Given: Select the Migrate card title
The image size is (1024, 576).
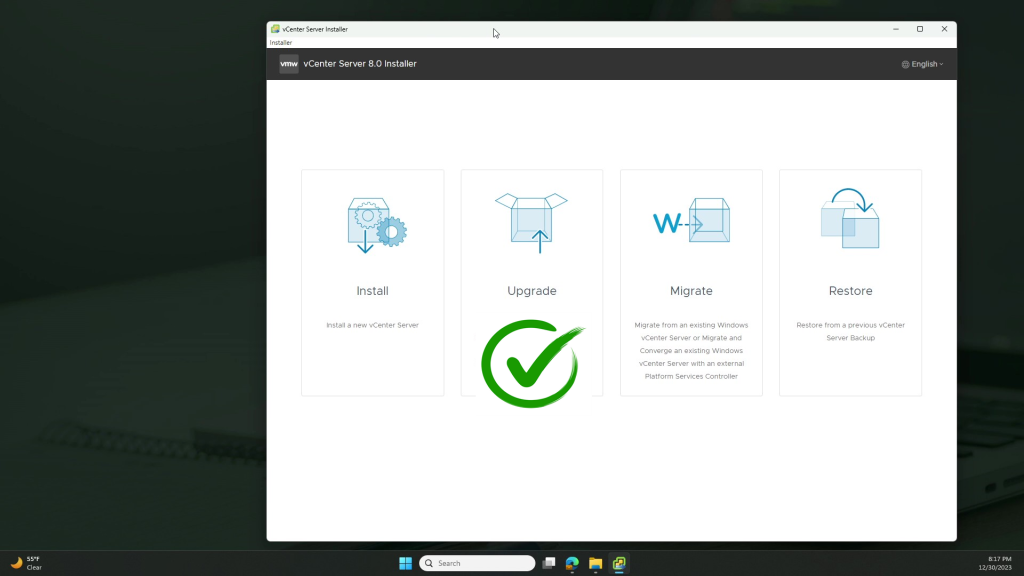Looking at the screenshot, I should click(x=691, y=291).
